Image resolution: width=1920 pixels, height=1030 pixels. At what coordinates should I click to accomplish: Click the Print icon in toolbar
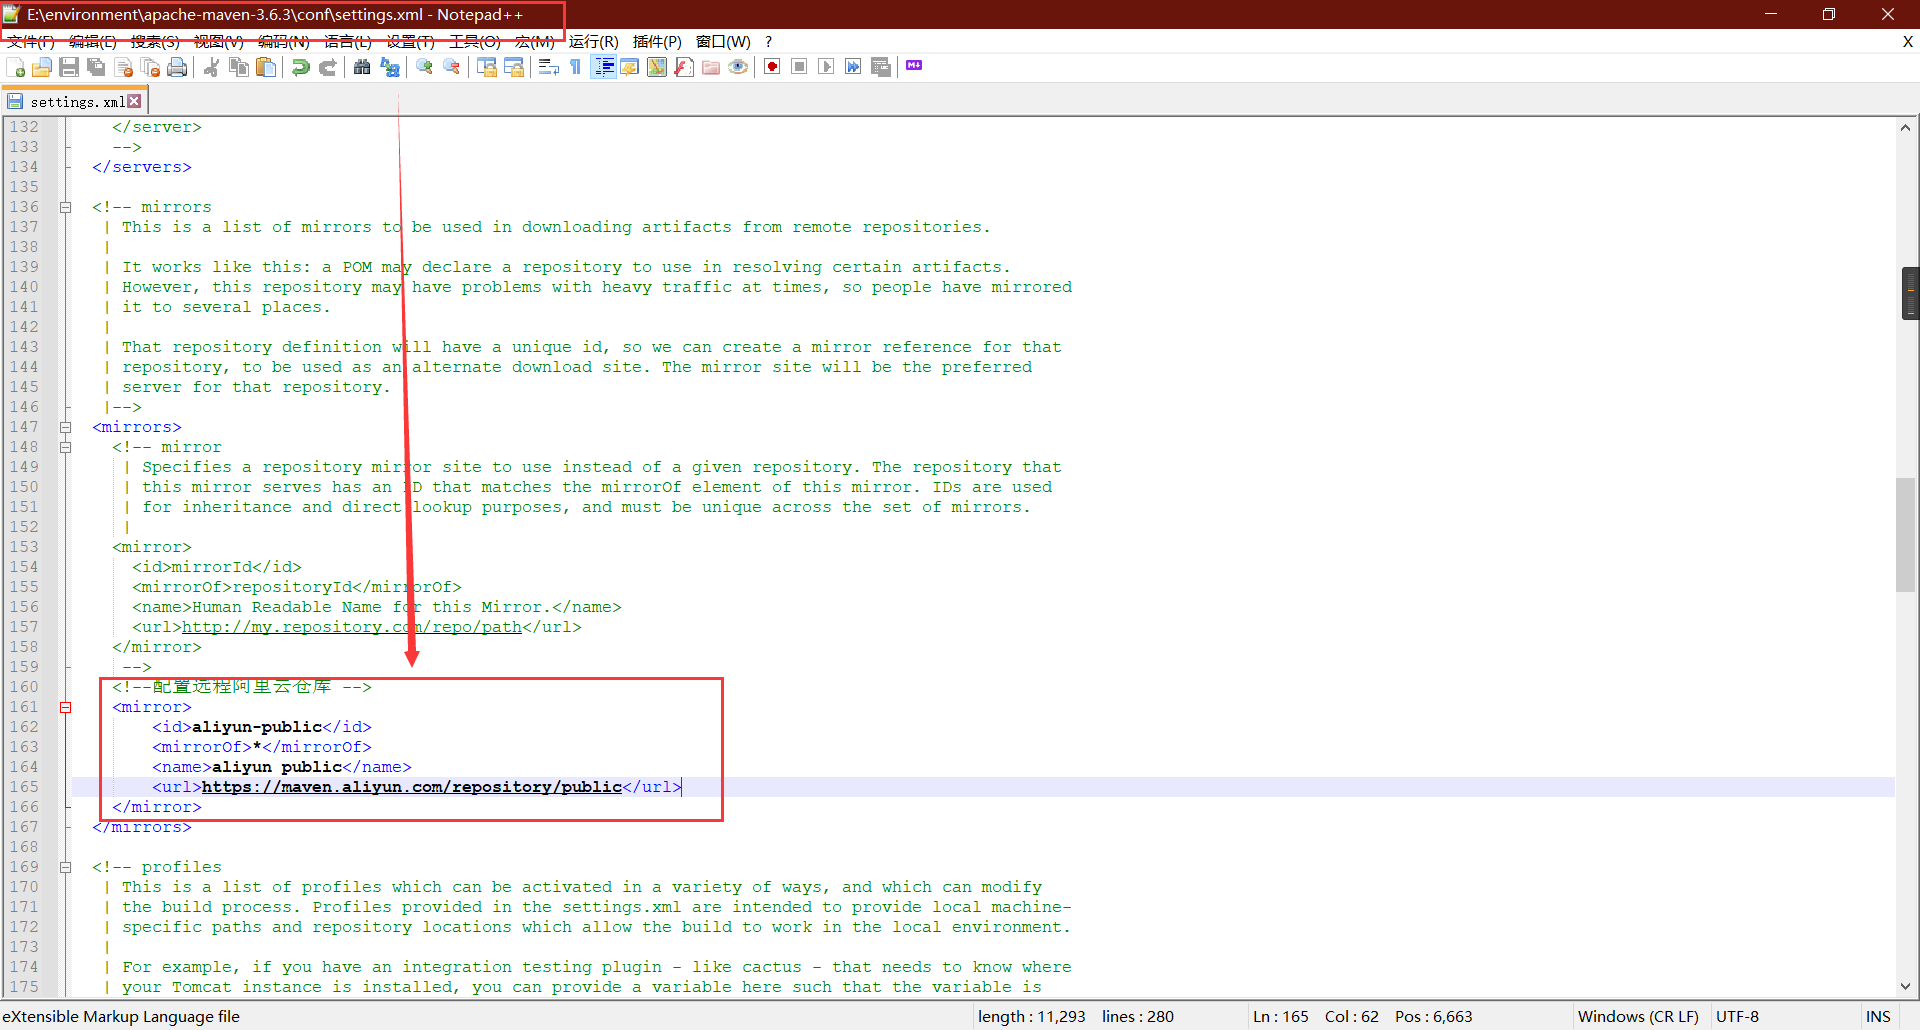click(177, 67)
